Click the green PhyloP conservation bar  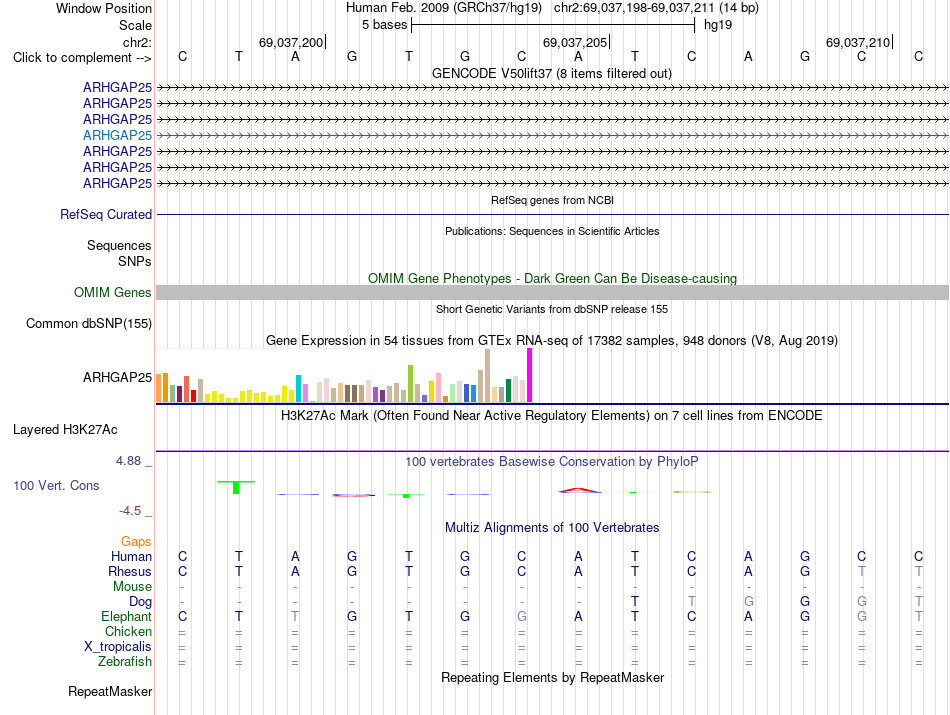coord(236,487)
